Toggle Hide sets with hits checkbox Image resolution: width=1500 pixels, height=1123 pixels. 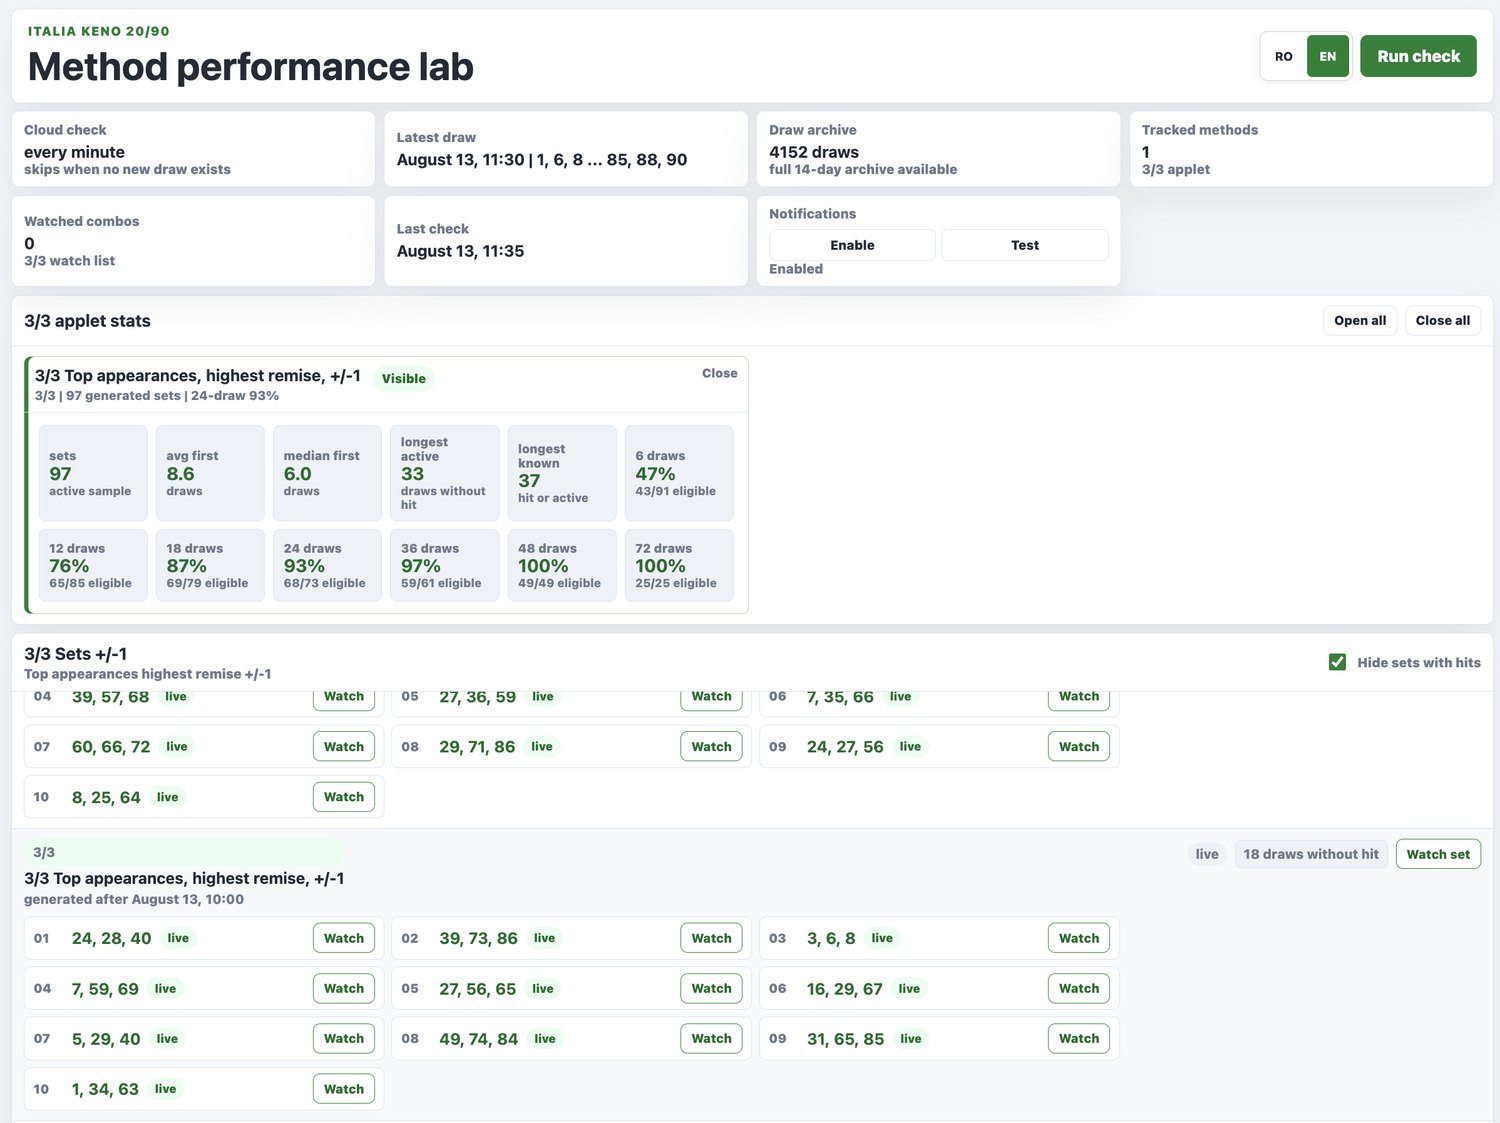pos(1337,662)
